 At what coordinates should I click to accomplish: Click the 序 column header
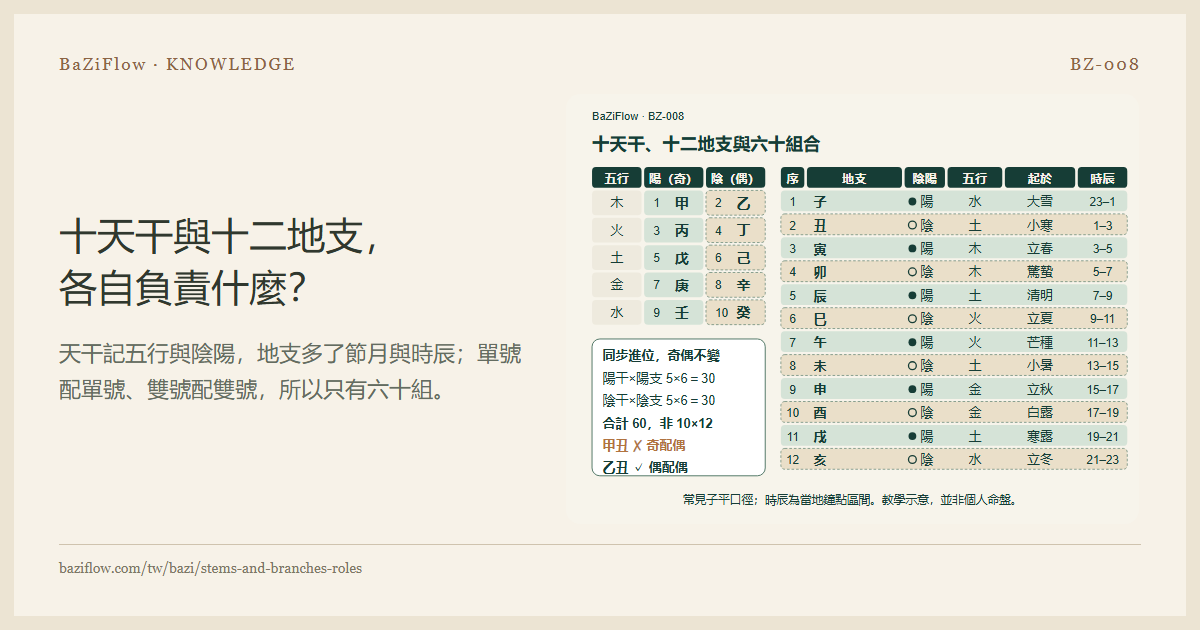point(792,178)
